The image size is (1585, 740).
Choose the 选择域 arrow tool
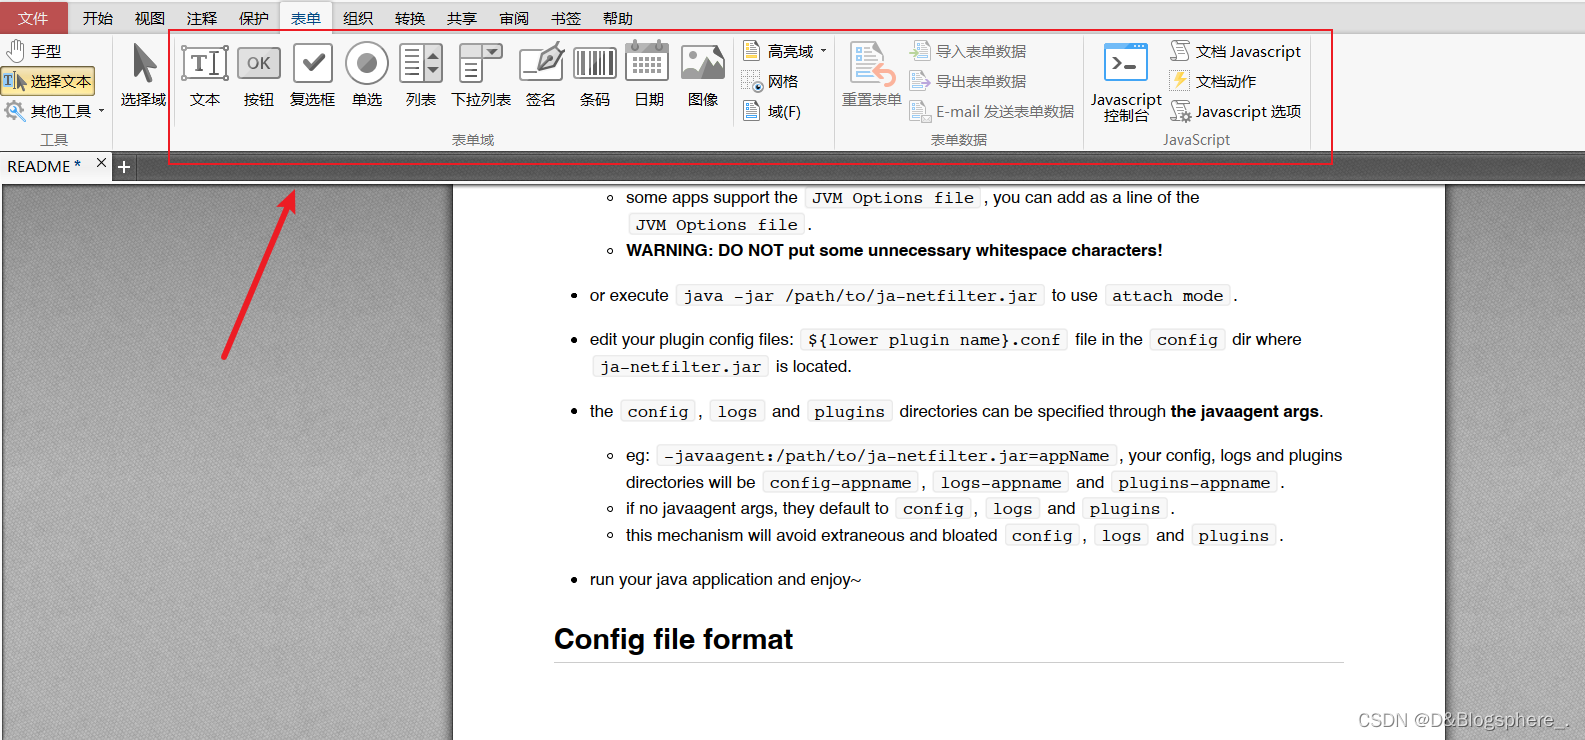[x=143, y=75]
